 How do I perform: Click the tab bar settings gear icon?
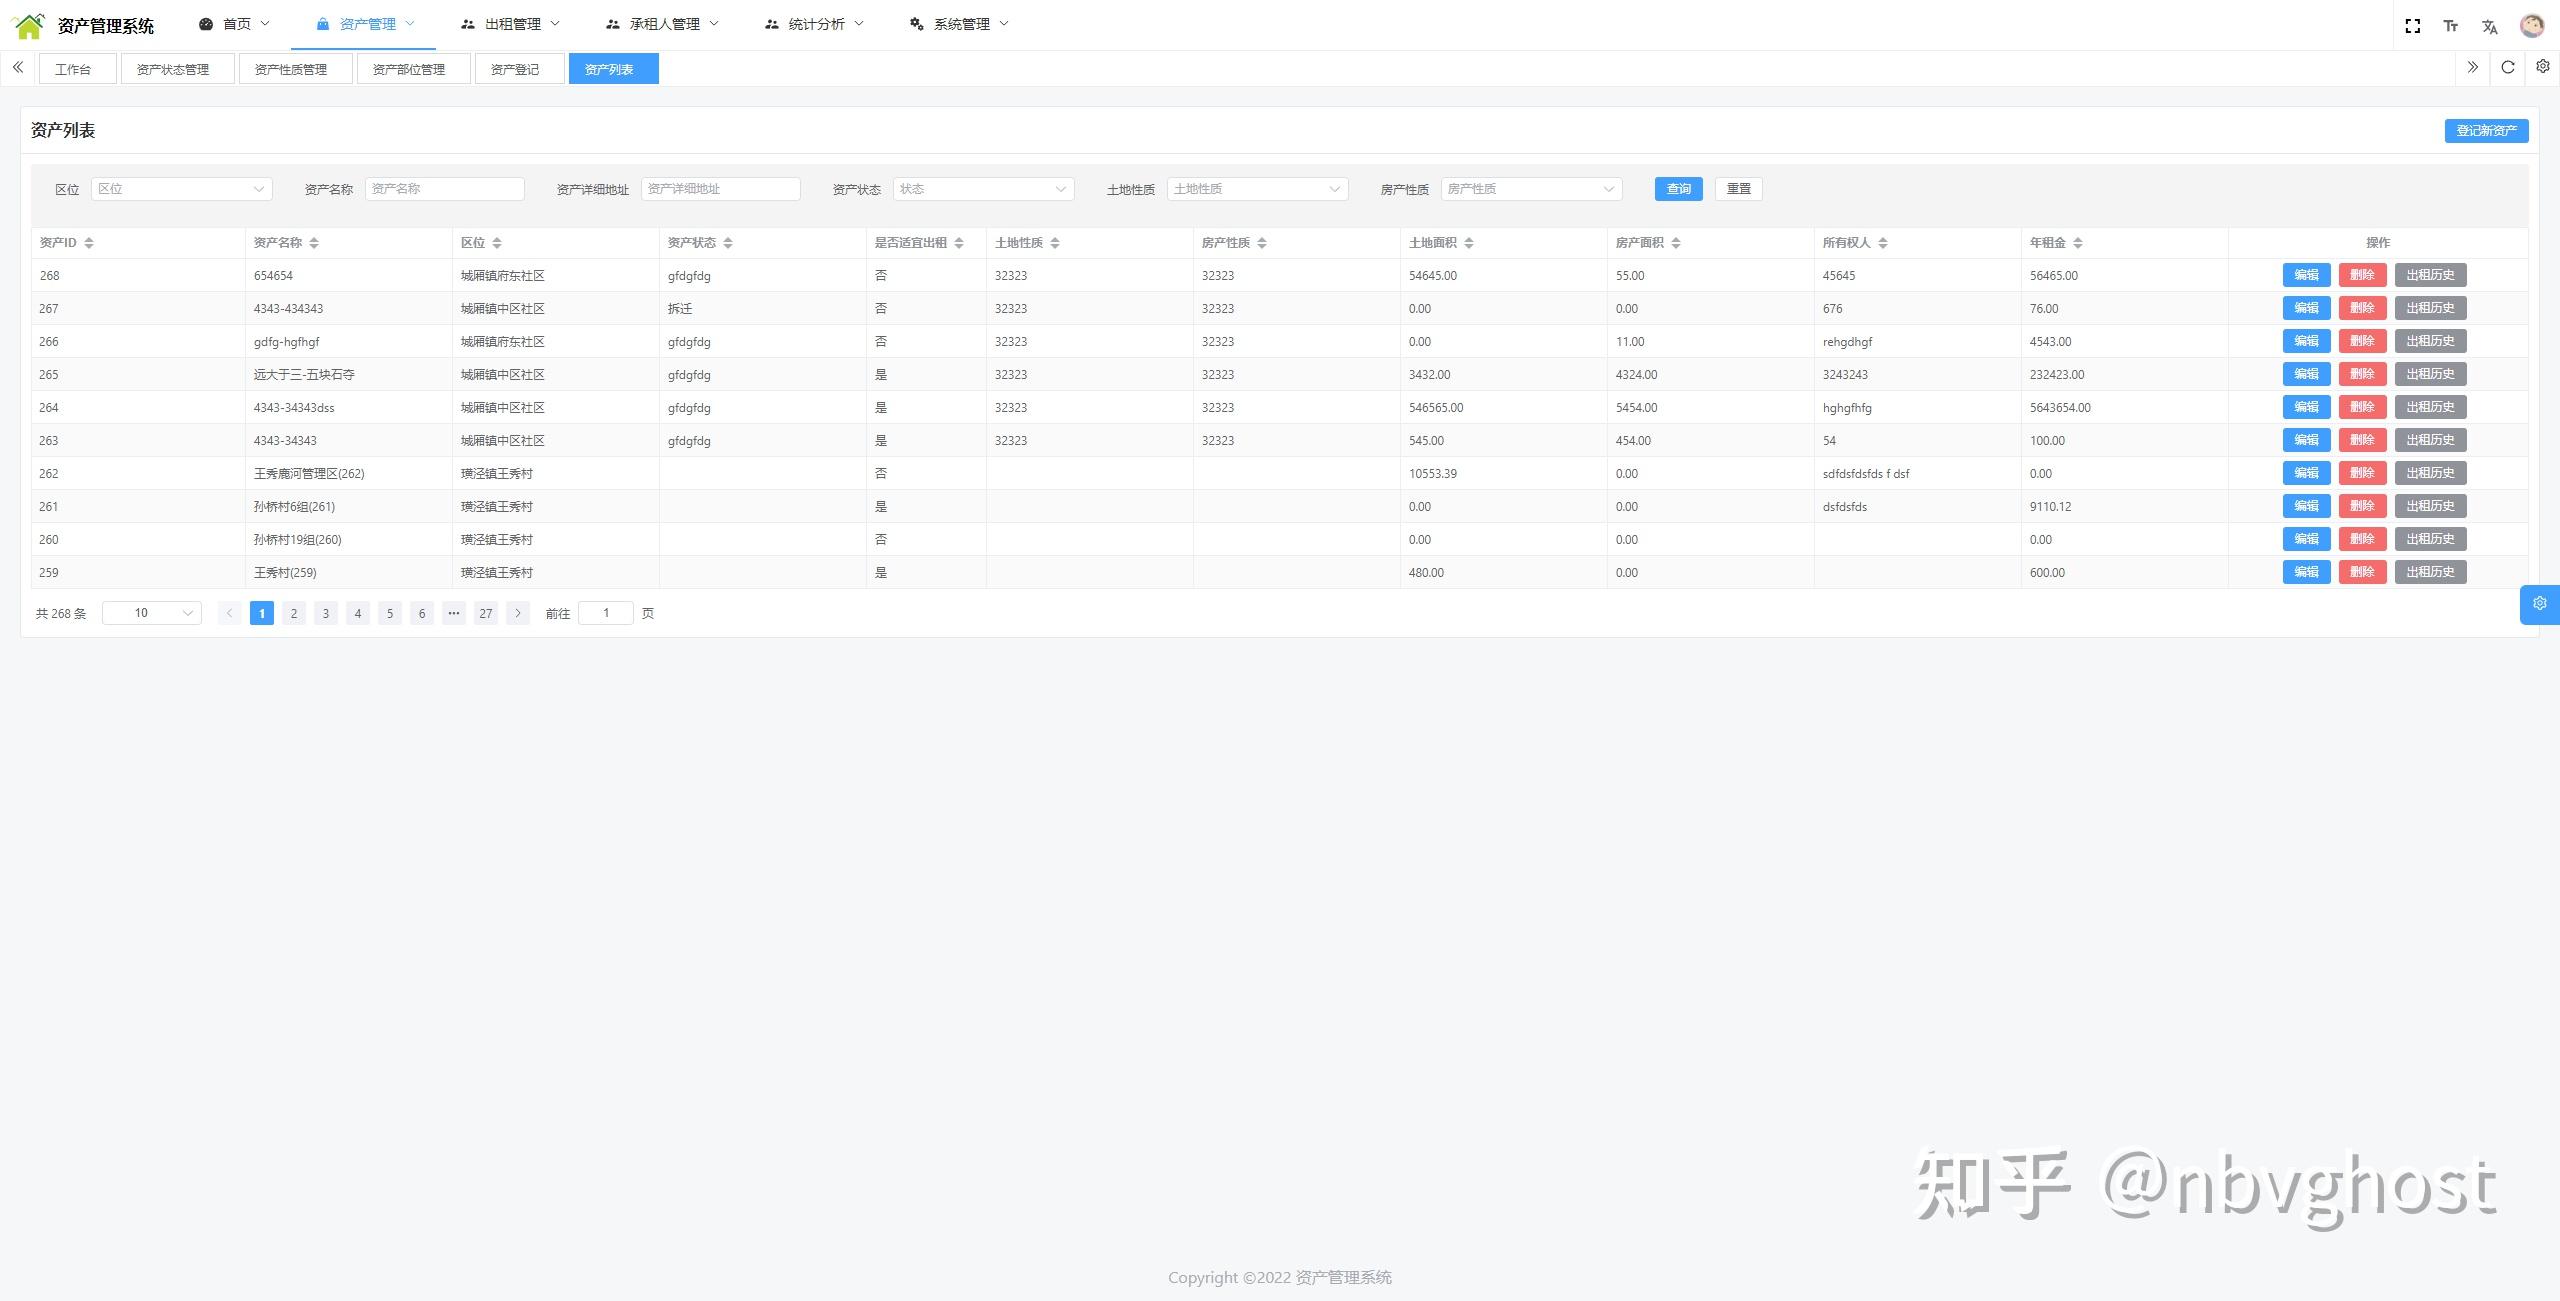point(2542,67)
